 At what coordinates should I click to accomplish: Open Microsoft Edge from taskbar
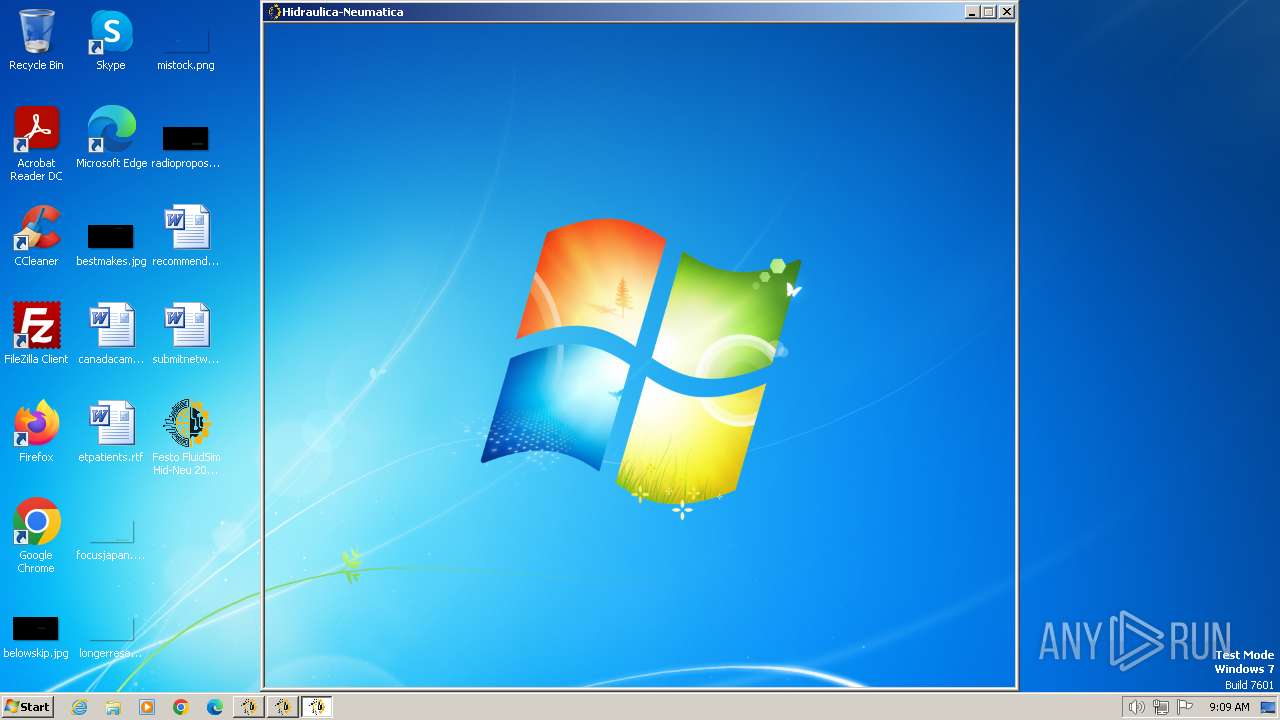pyautogui.click(x=215, y=707)
